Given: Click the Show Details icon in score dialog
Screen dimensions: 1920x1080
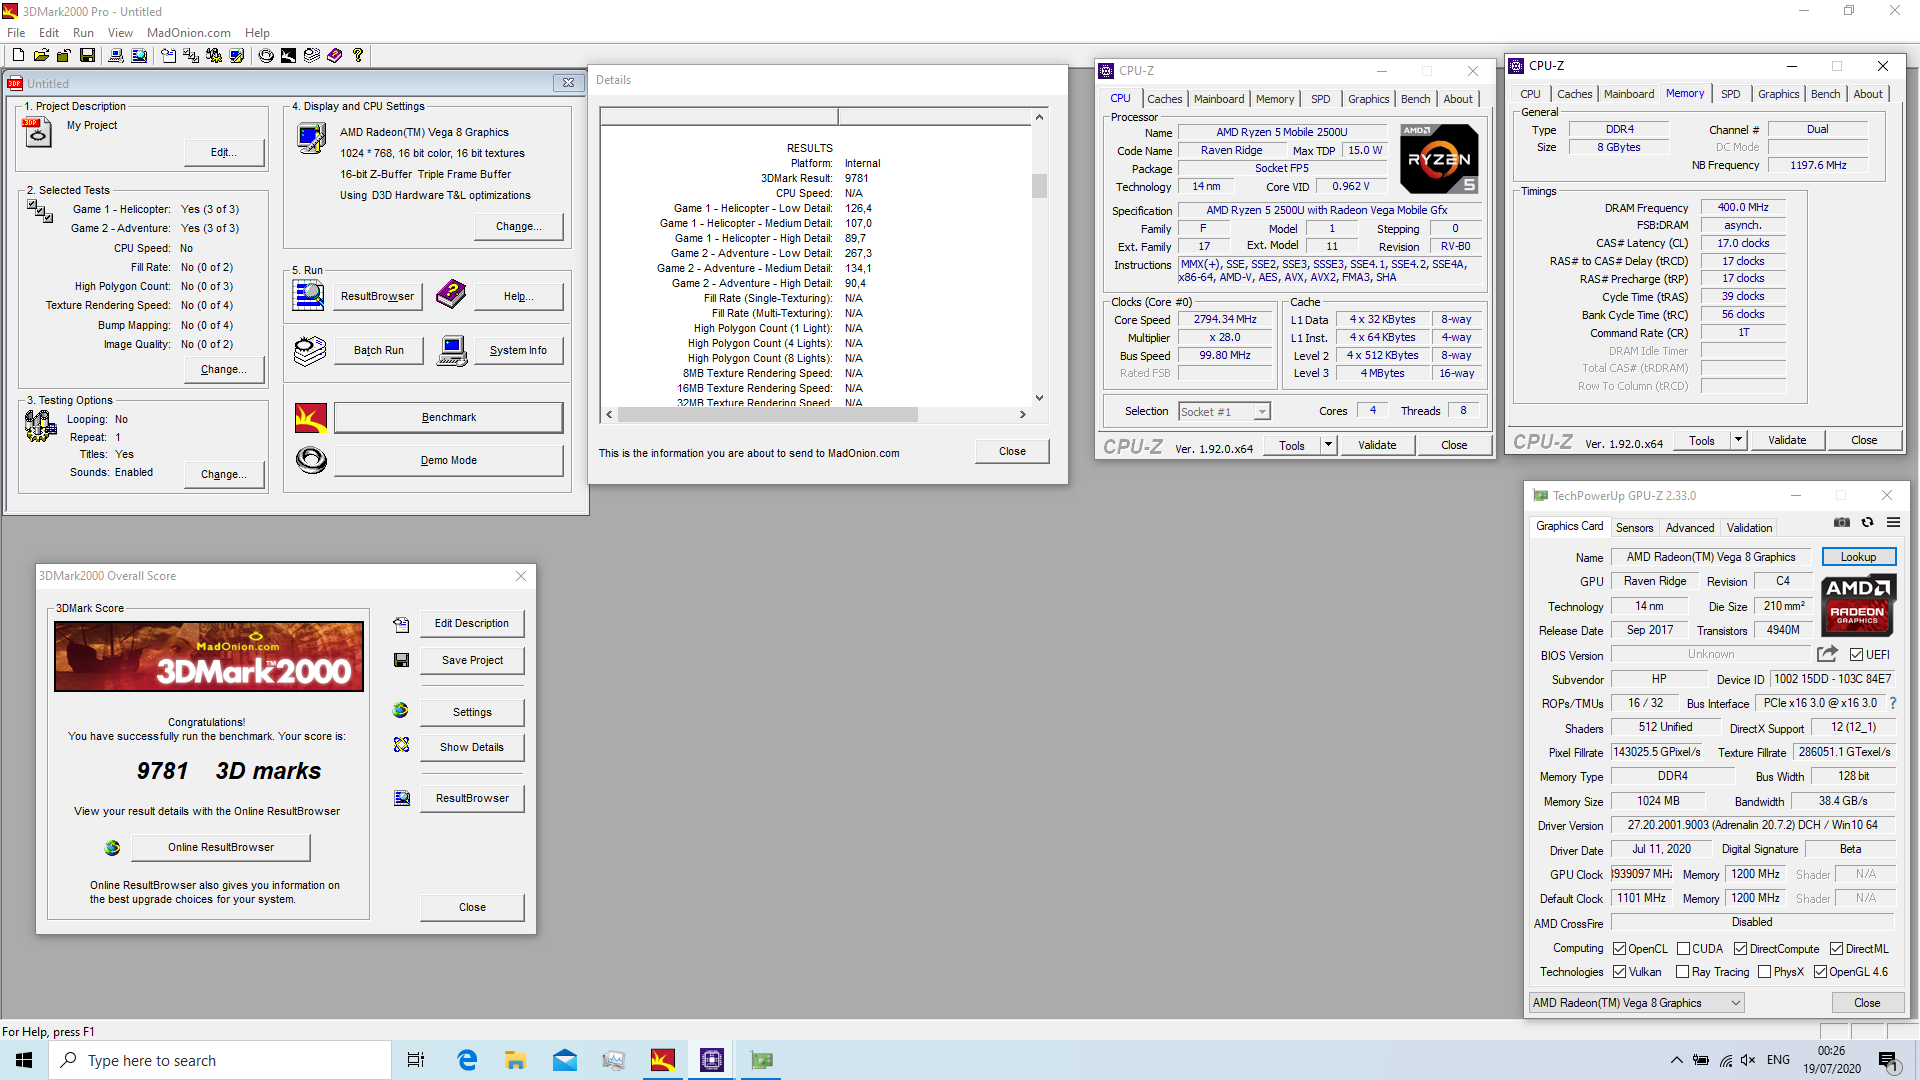Looking at the screenshot, I should coord(401,745).
